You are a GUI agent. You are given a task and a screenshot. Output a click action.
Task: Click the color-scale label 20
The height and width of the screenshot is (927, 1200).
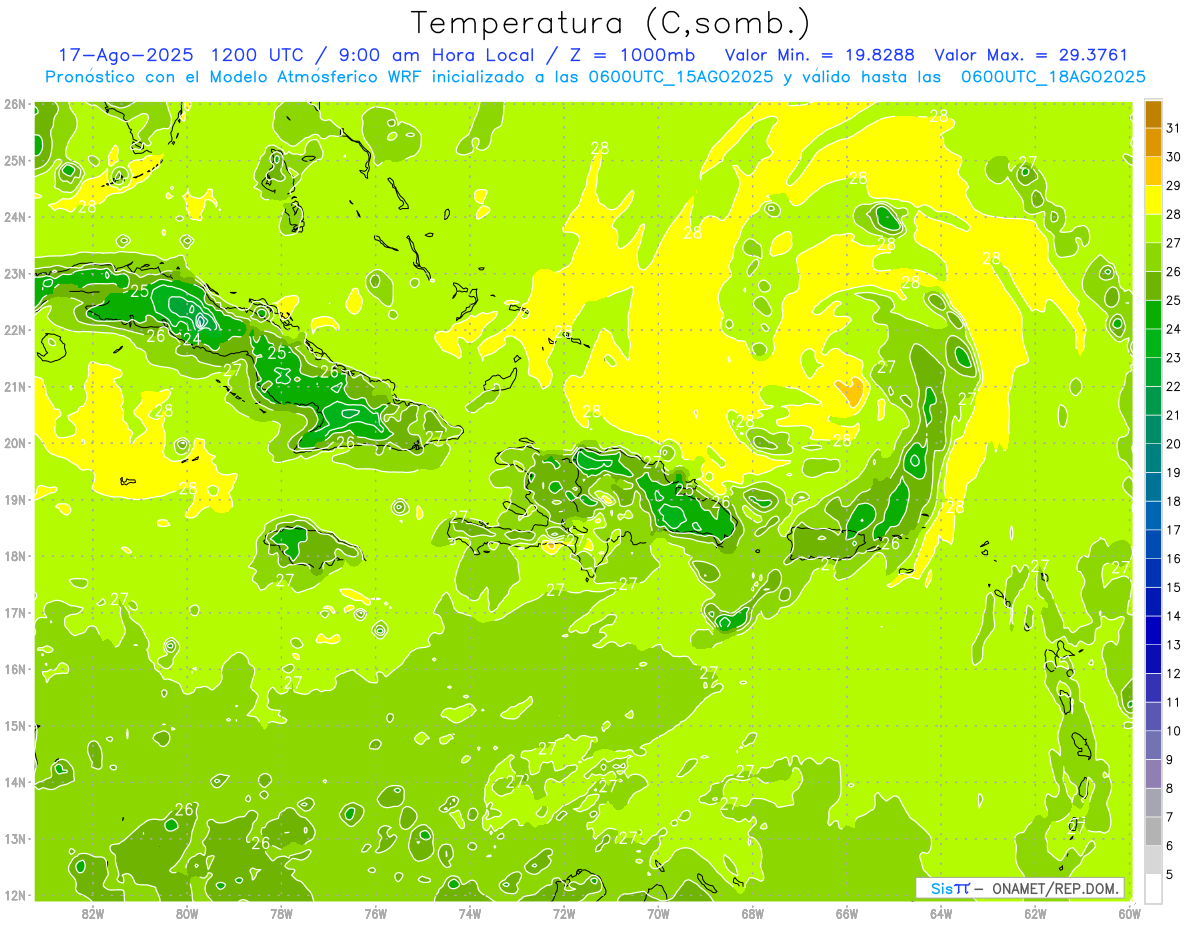click(x=1174, y=444)
